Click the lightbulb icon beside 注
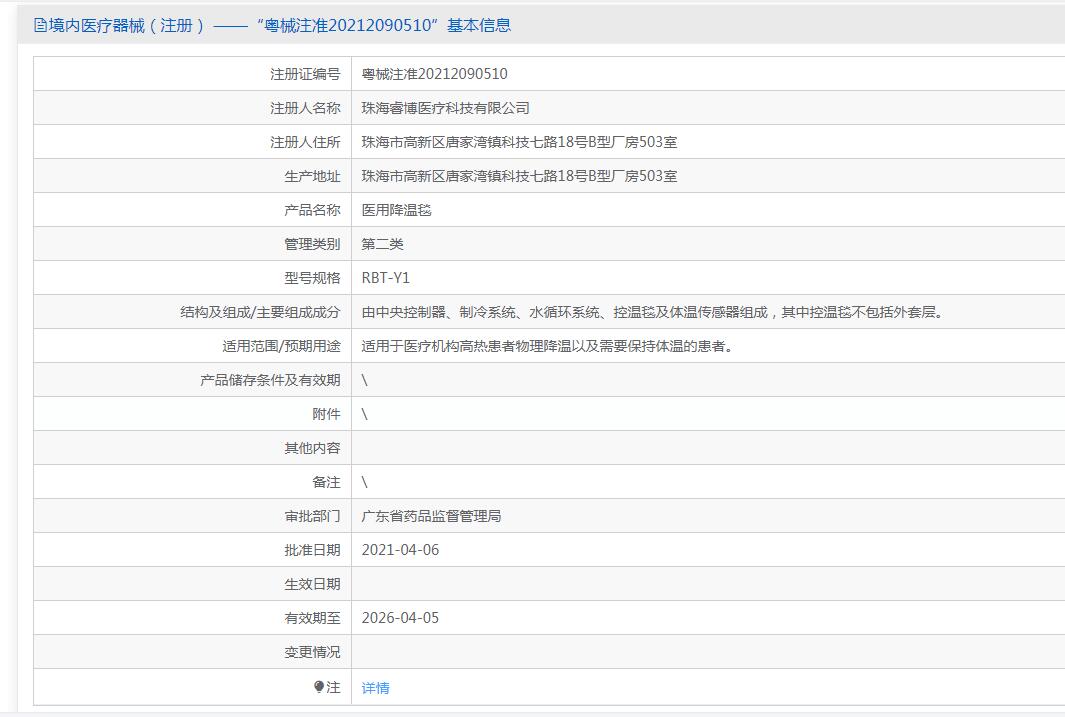Viewport: 1065px width, 717px height. pyautogui.click(x=319, y=687)
